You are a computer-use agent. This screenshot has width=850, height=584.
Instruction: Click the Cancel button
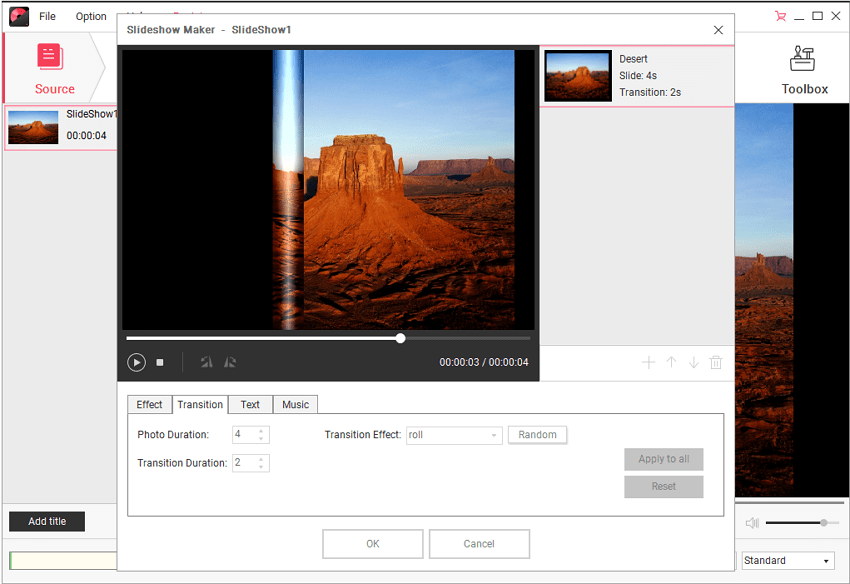[479, 544]
